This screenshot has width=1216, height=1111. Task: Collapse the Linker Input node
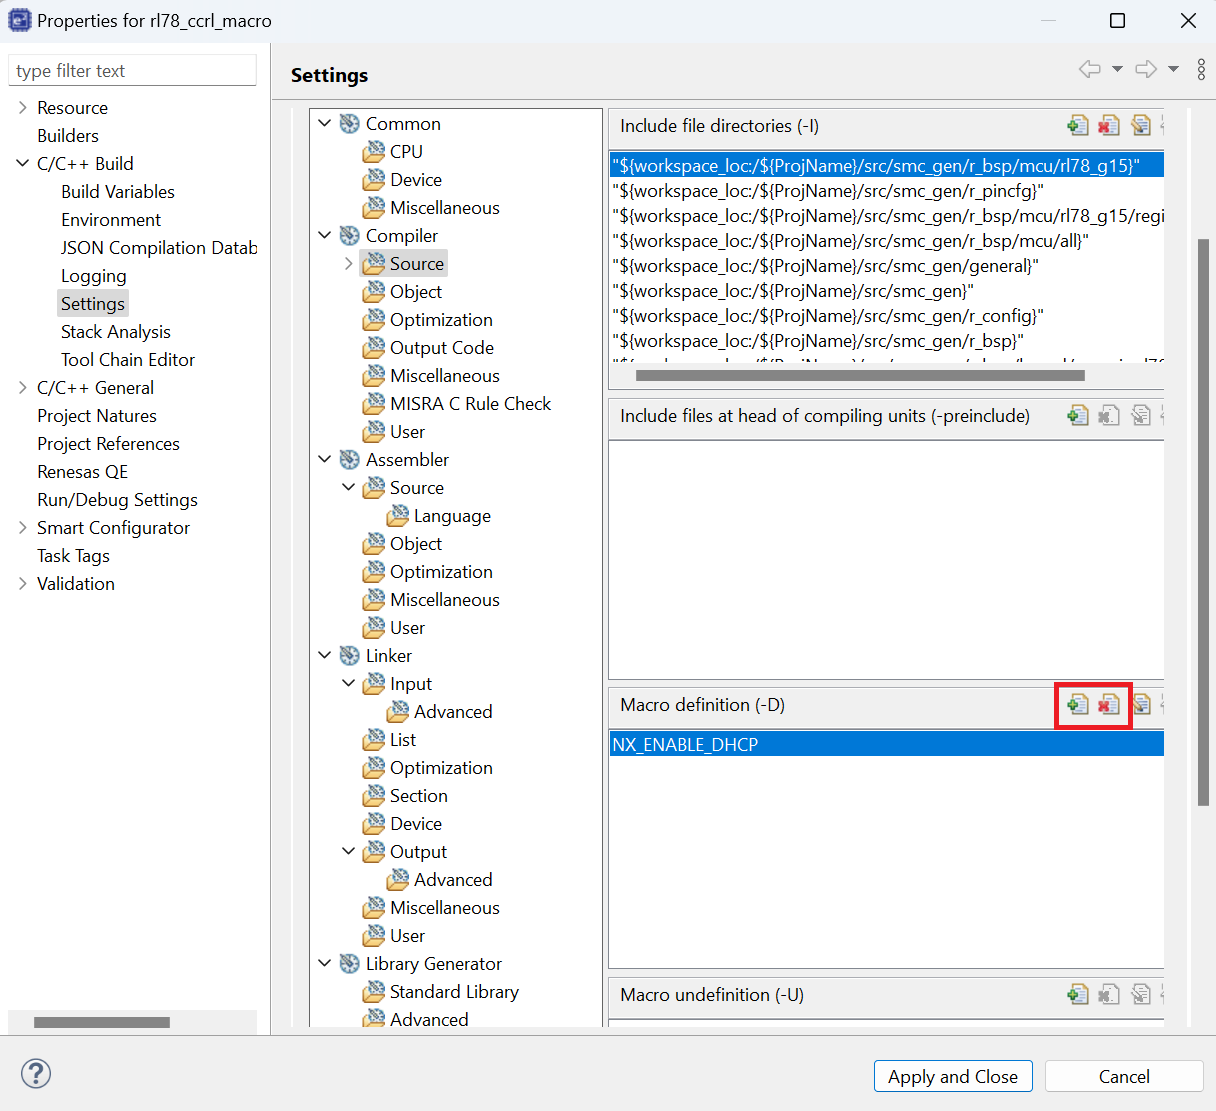pos(348,684)
